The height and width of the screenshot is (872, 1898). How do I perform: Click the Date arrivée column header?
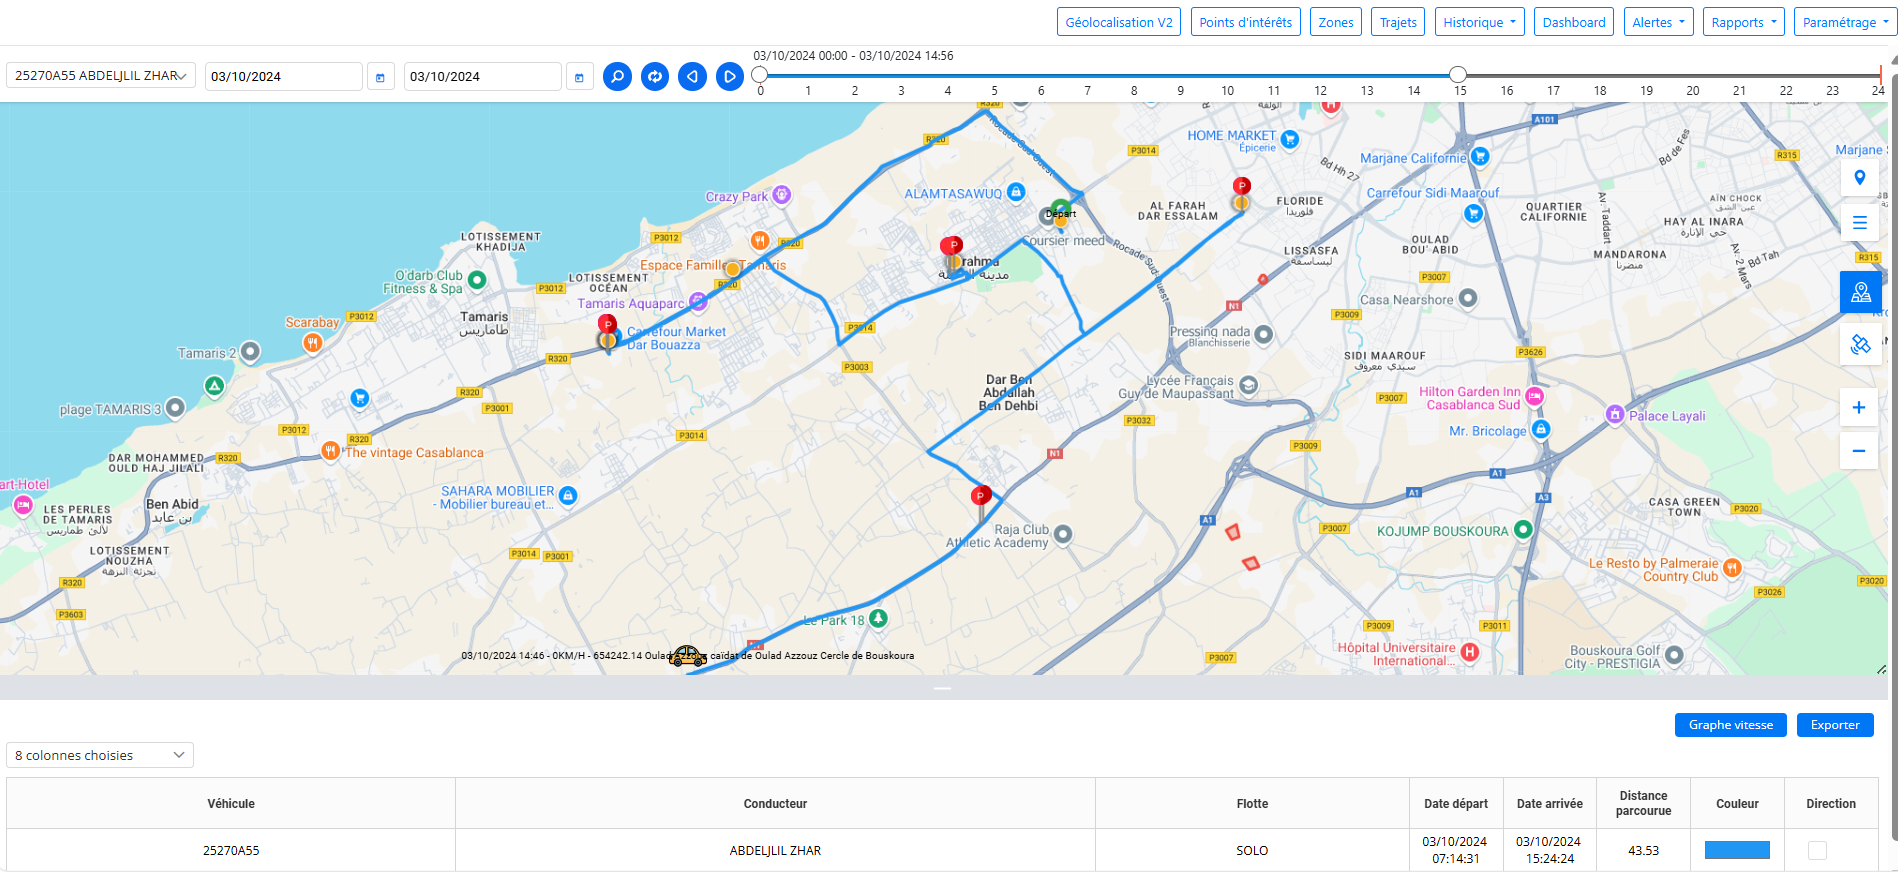[x=1550, y=804]
